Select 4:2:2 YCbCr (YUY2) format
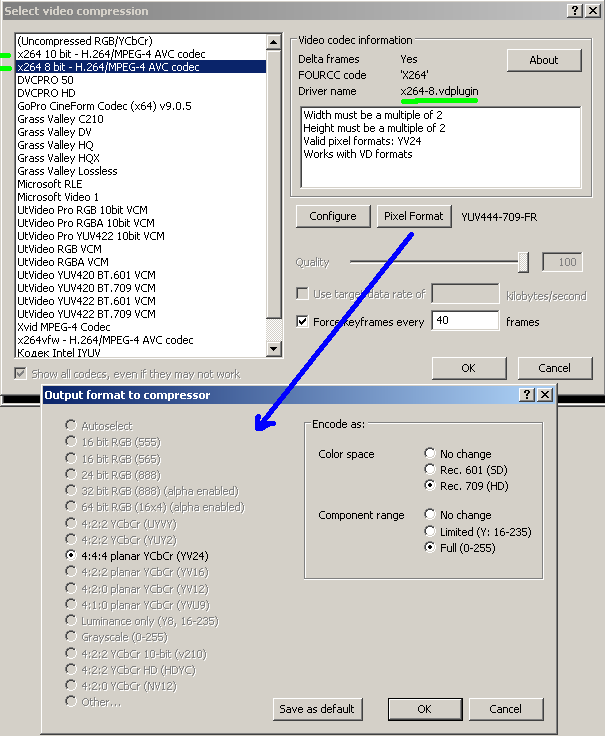 coord(71,539)
